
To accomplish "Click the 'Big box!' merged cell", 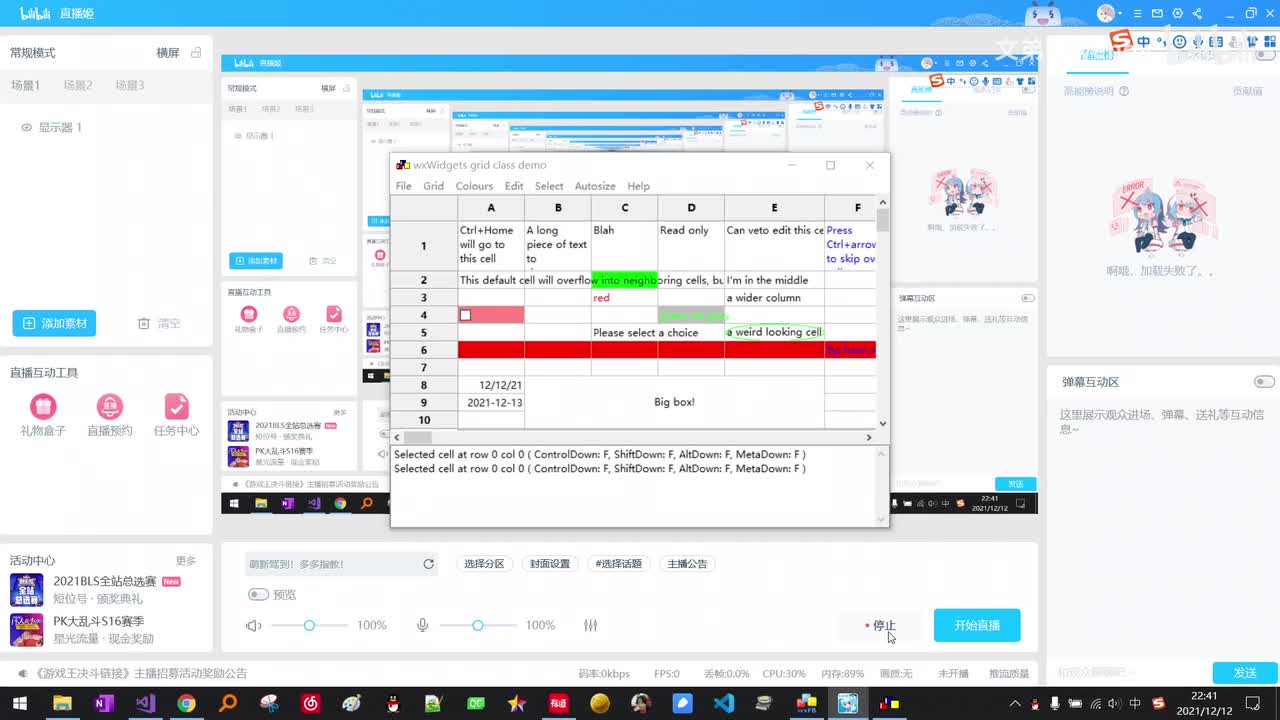I will (674, 402).
